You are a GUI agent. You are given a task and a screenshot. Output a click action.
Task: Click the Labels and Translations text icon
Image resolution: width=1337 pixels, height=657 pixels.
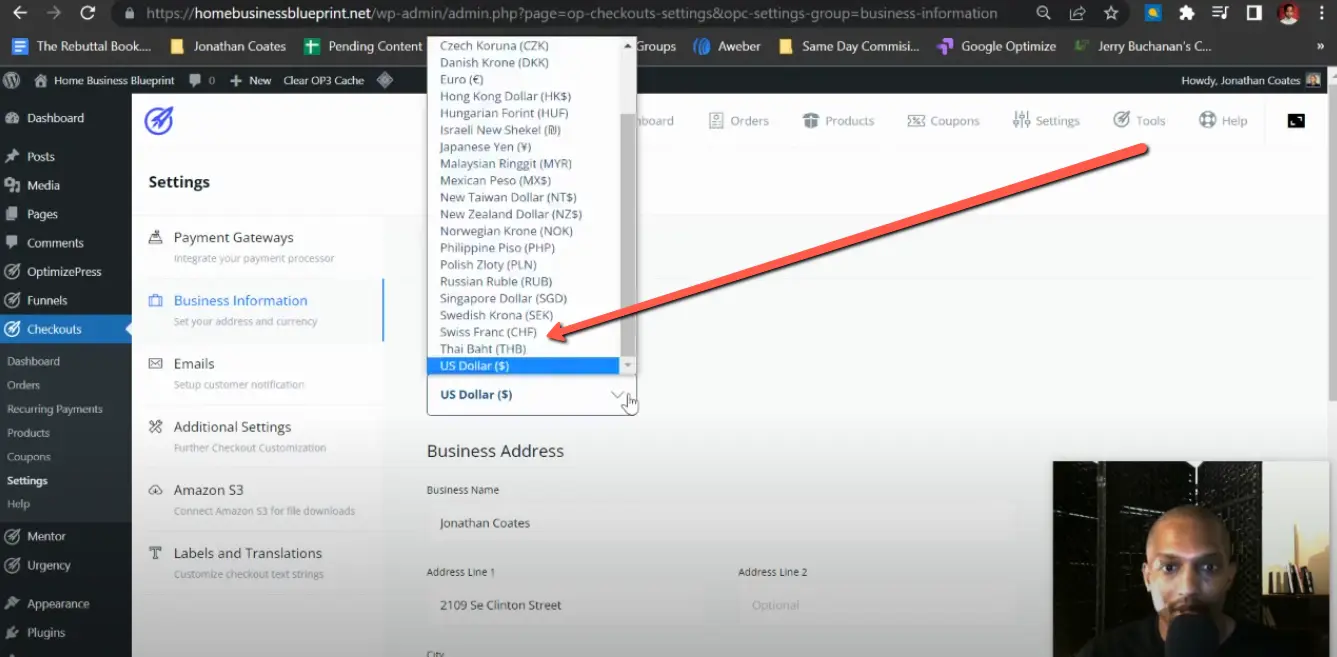coord(156,553)
